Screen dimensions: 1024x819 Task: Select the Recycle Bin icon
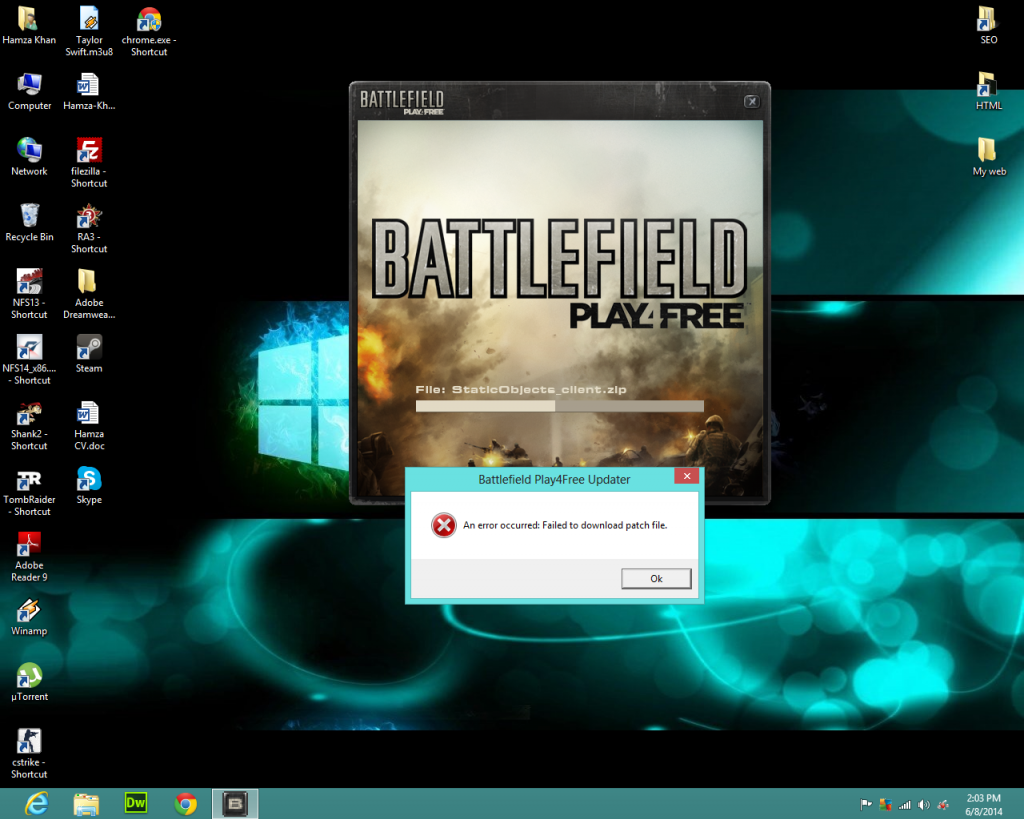point(29,223)
